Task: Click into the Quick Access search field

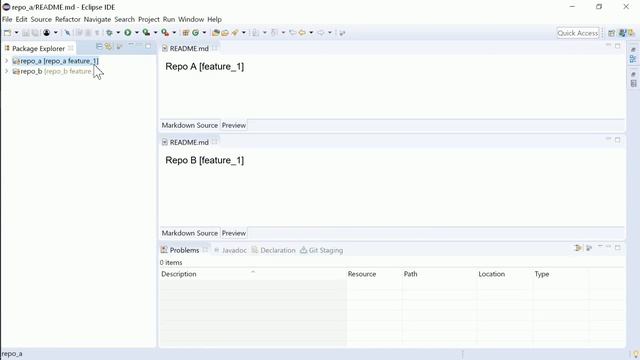Action: coord(578,33)
